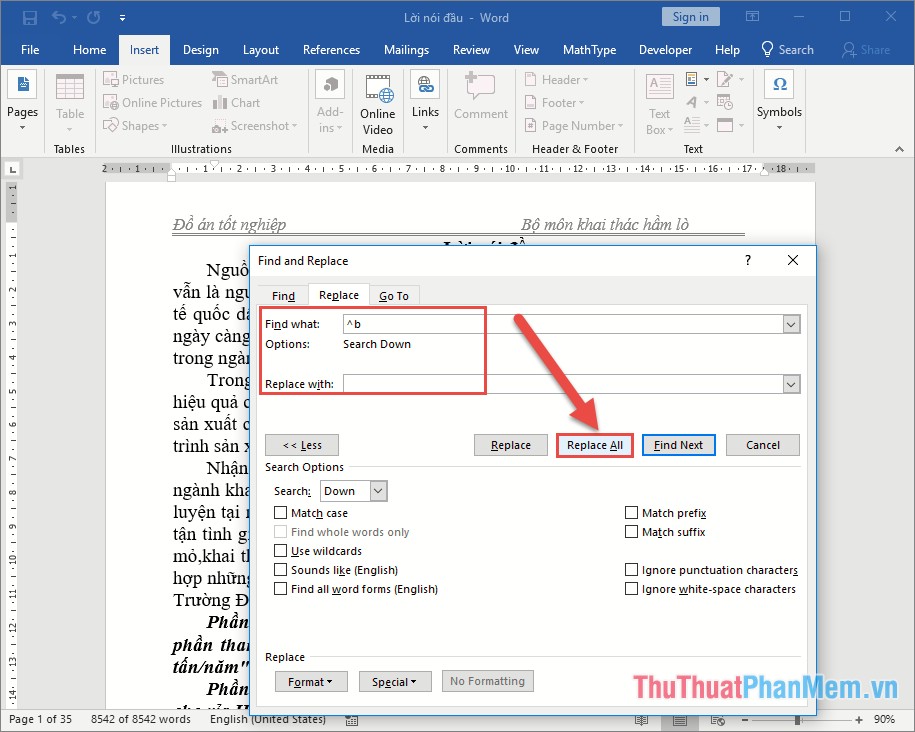Switch to the Go To tab
Screen dimensions: 915x732
pos(393,295)
